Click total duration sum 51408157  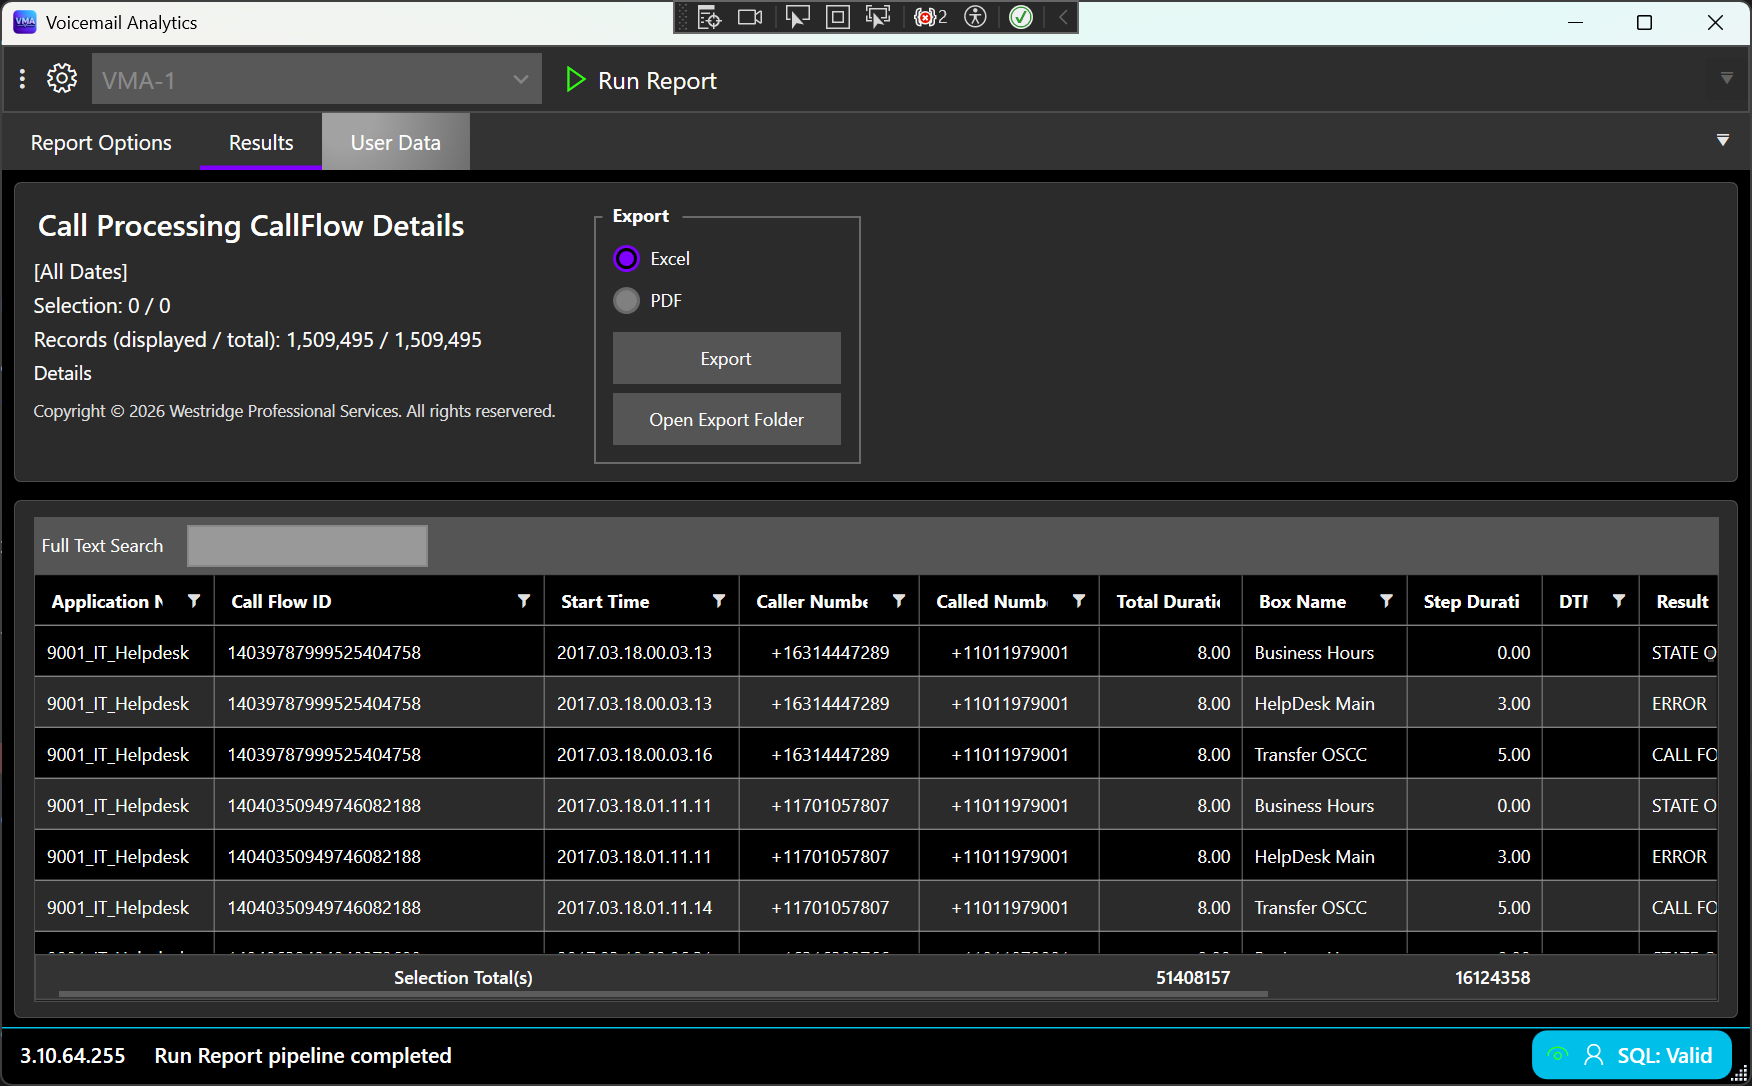1193,977
